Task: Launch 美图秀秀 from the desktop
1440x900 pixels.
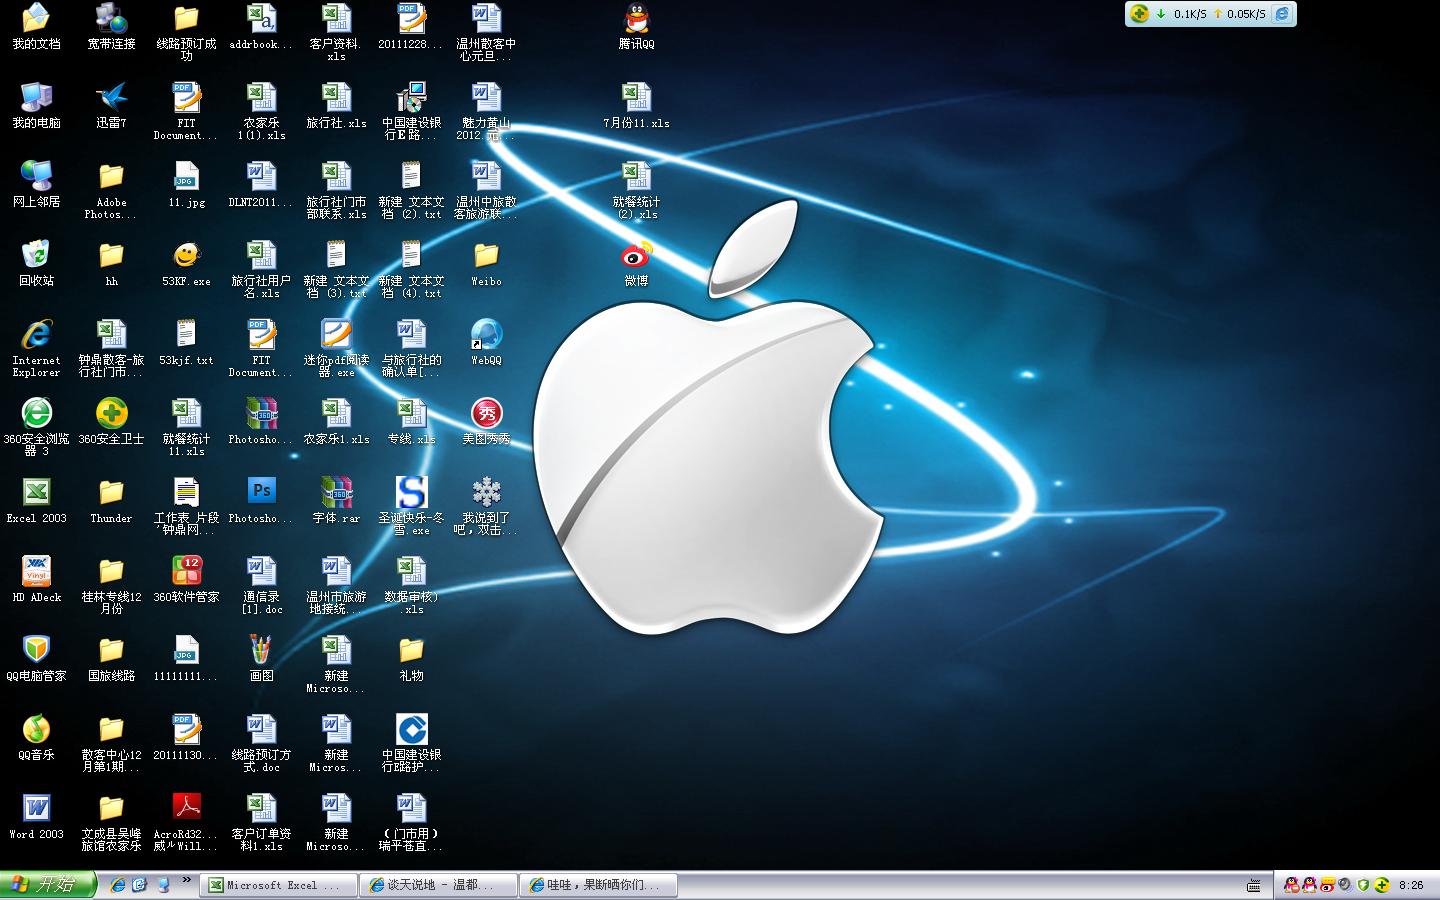Action: [x=486, y=421]
